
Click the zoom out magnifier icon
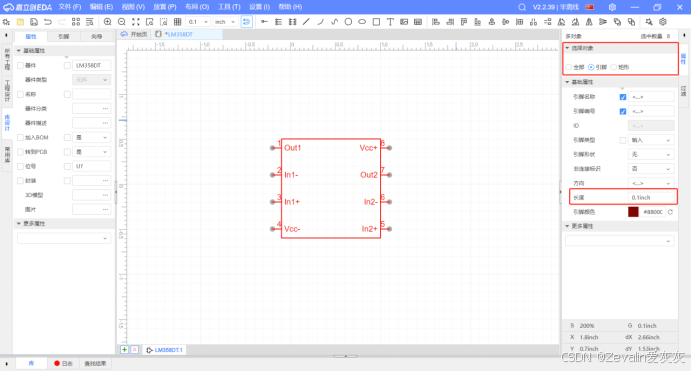pos(121,22)
